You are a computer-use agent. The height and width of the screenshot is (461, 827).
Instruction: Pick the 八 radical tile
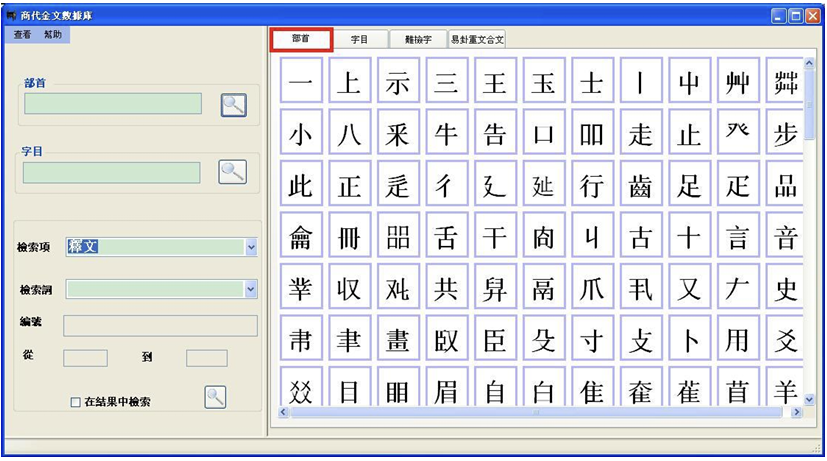[350, 132]
